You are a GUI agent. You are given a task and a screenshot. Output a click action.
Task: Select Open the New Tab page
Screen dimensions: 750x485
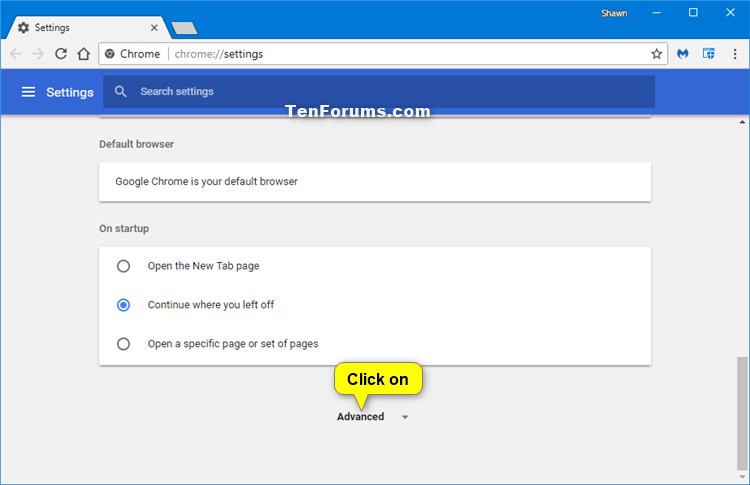[123, 266]
